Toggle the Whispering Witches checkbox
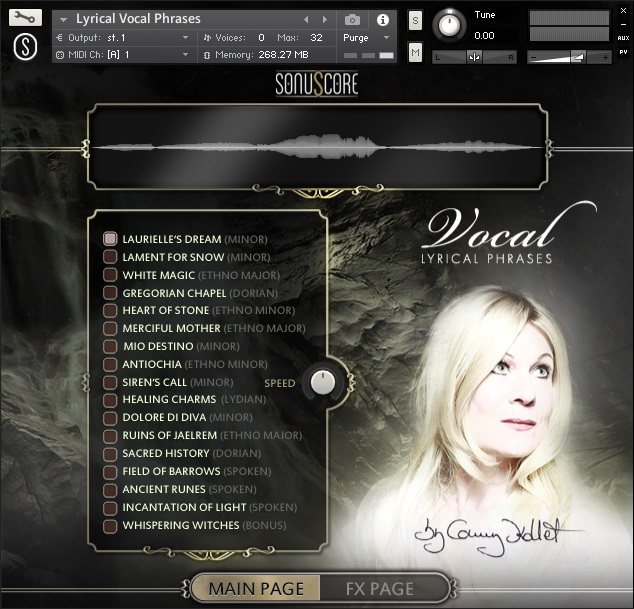Screen dimensions: 634x609 tap(110, 526)
